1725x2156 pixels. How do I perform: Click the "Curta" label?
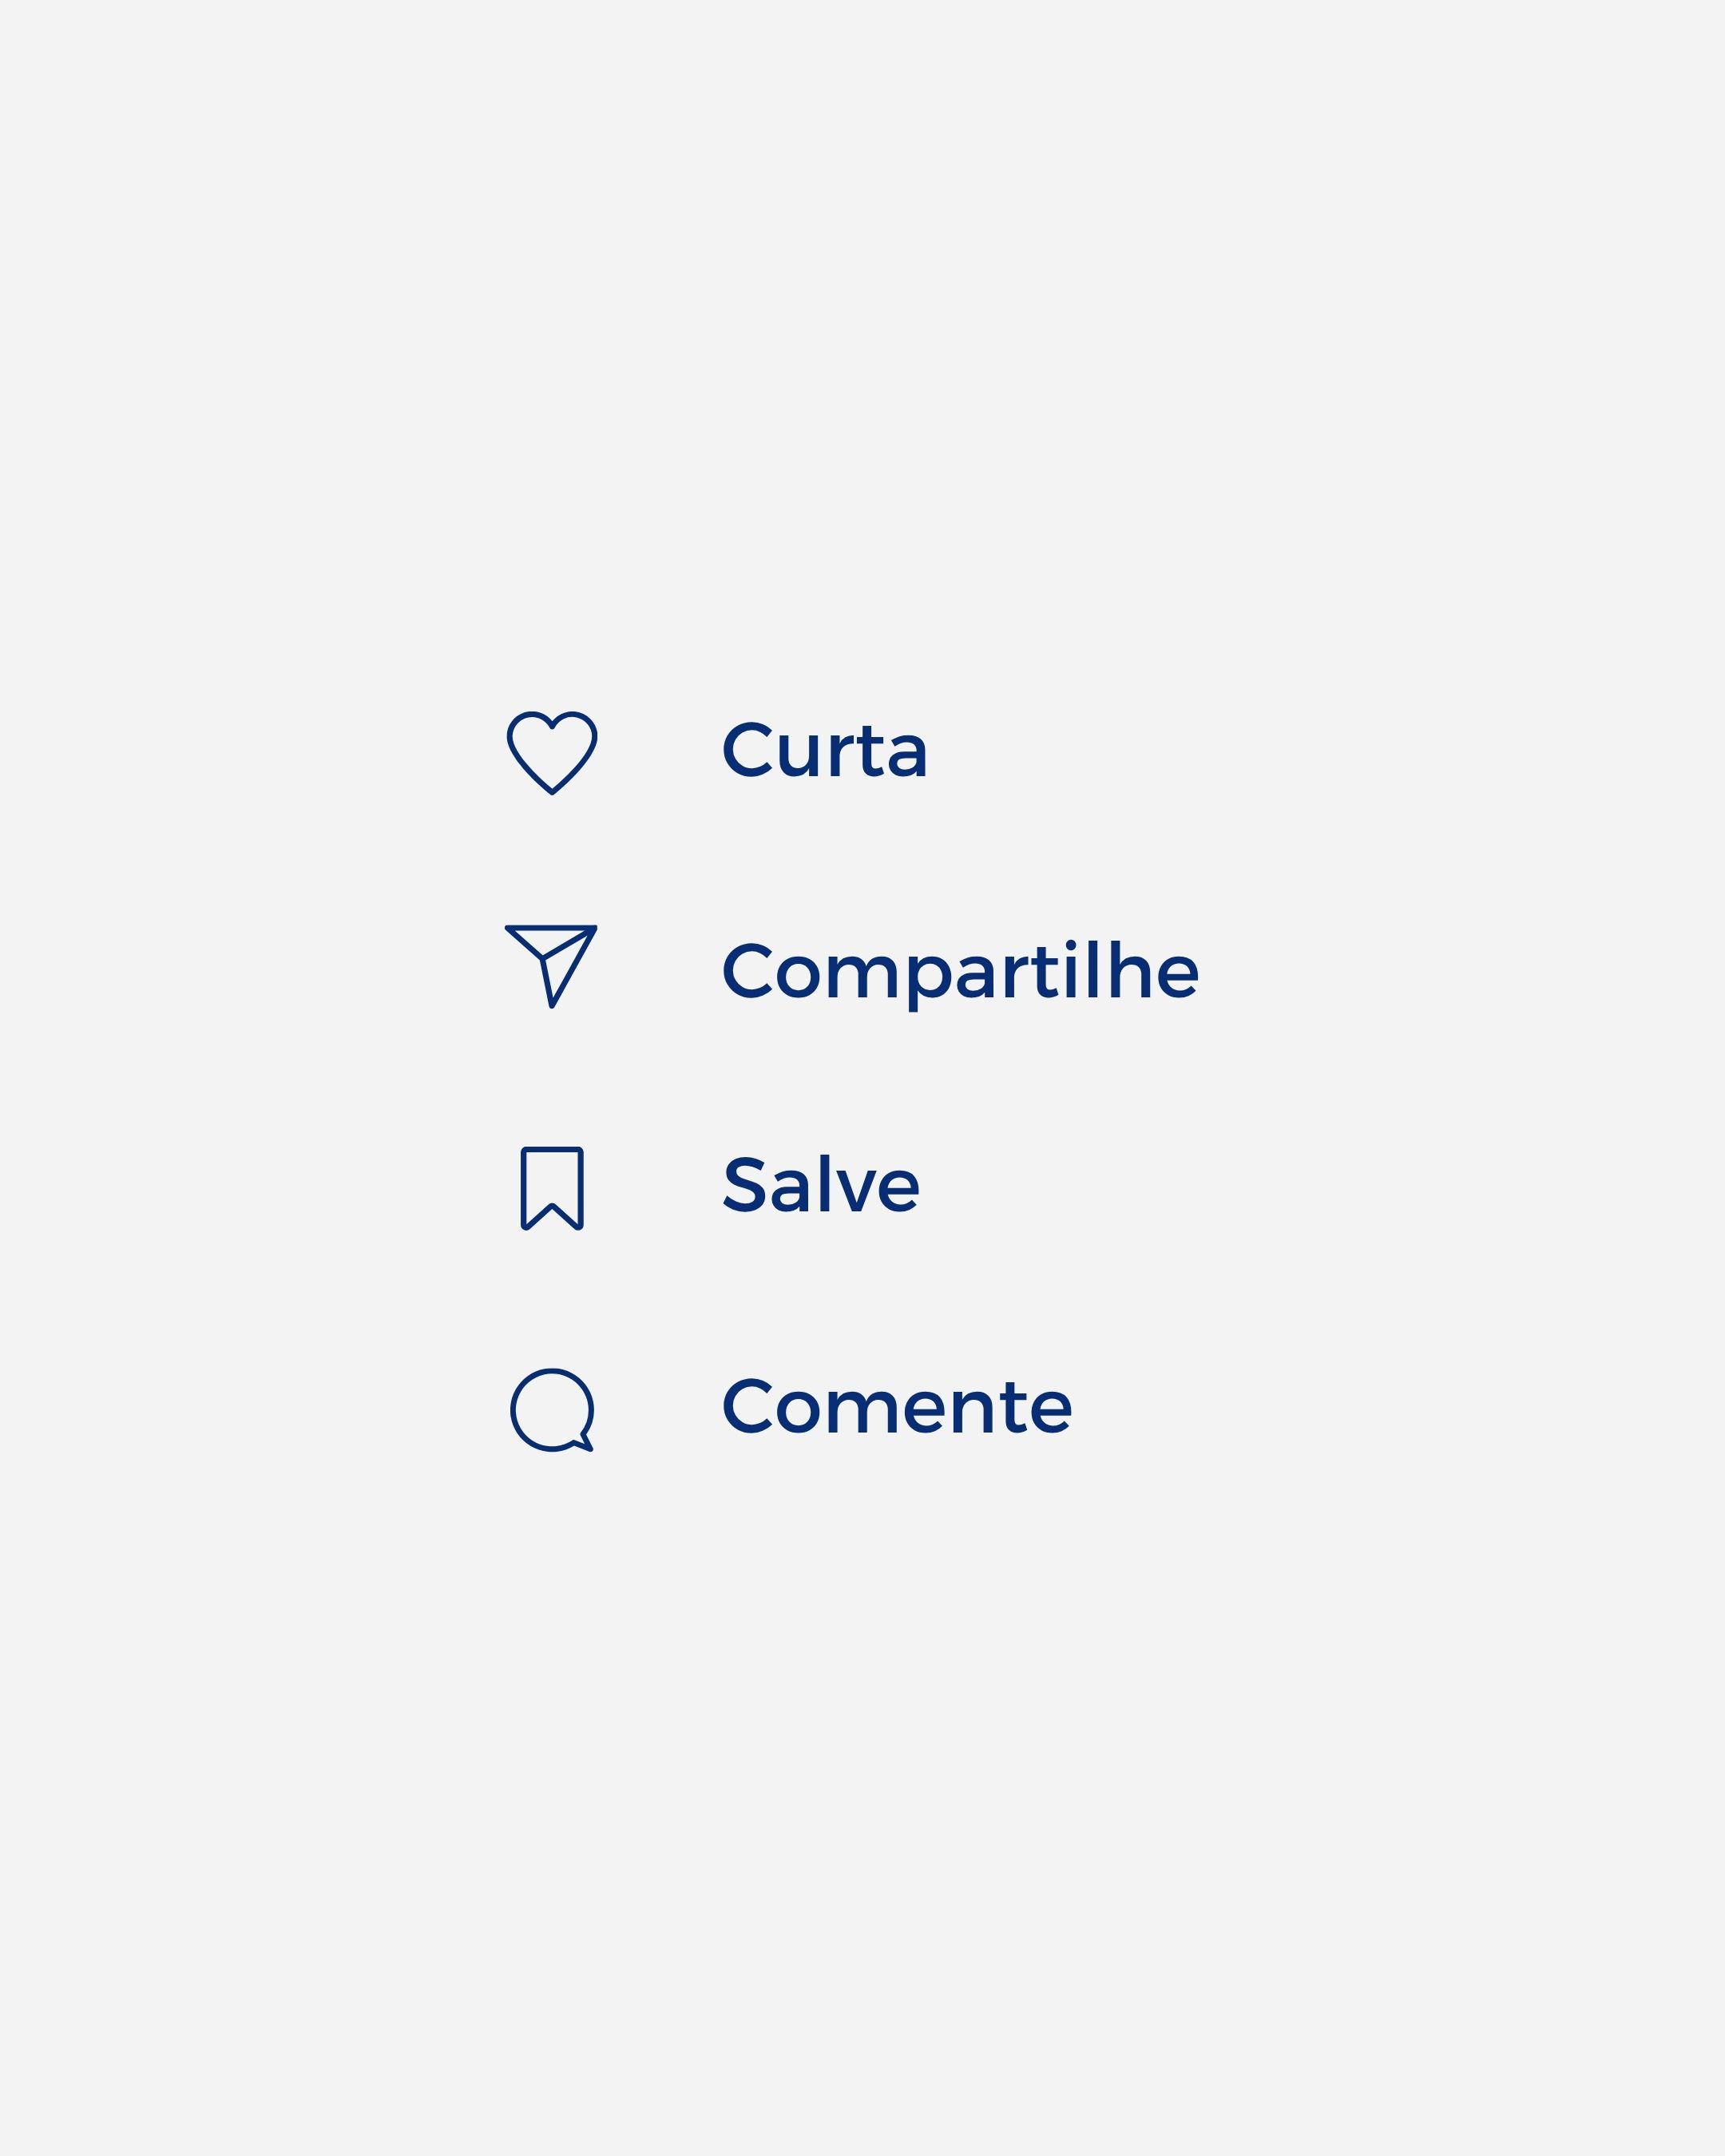tap(825, 751)
